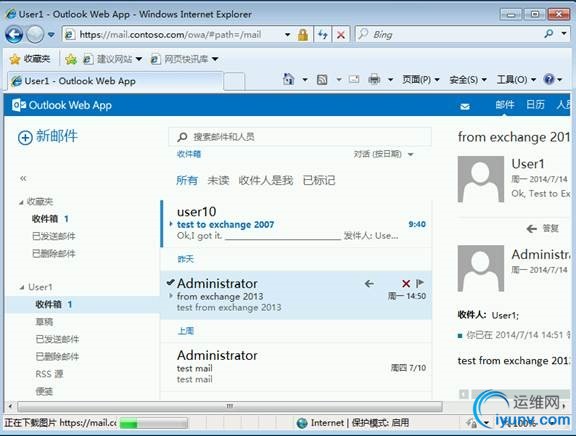Screen dimensions: 576x436
Task: Open the address bar URL dropdown arrow
Action: coord(288,35)
